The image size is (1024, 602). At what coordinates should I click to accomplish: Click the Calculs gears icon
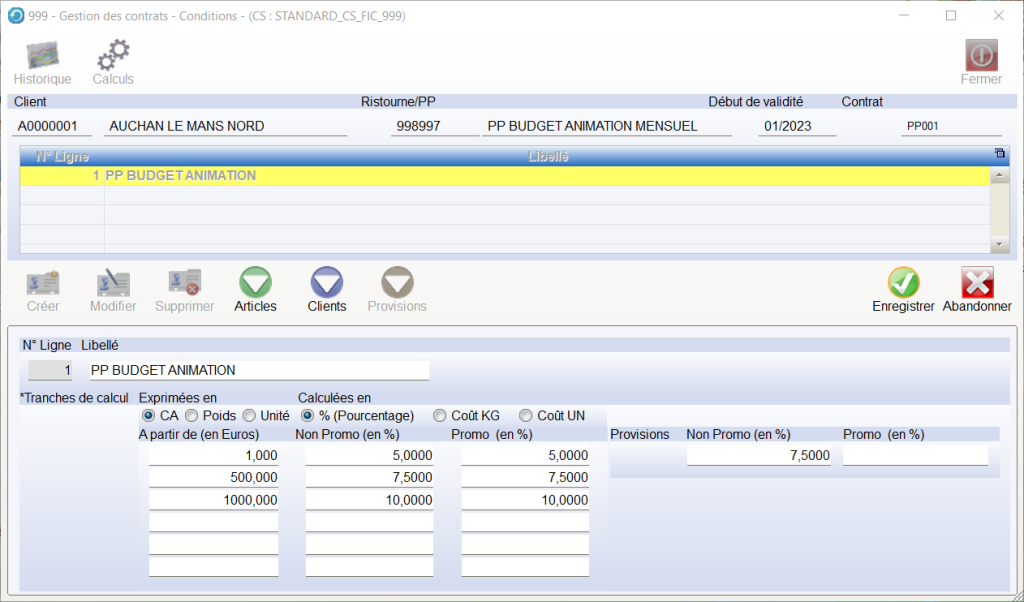point(113,56)
